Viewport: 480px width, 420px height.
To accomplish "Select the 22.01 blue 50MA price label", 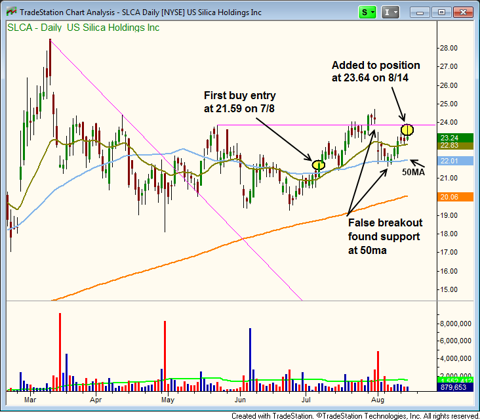I will (x=455, y=161).
